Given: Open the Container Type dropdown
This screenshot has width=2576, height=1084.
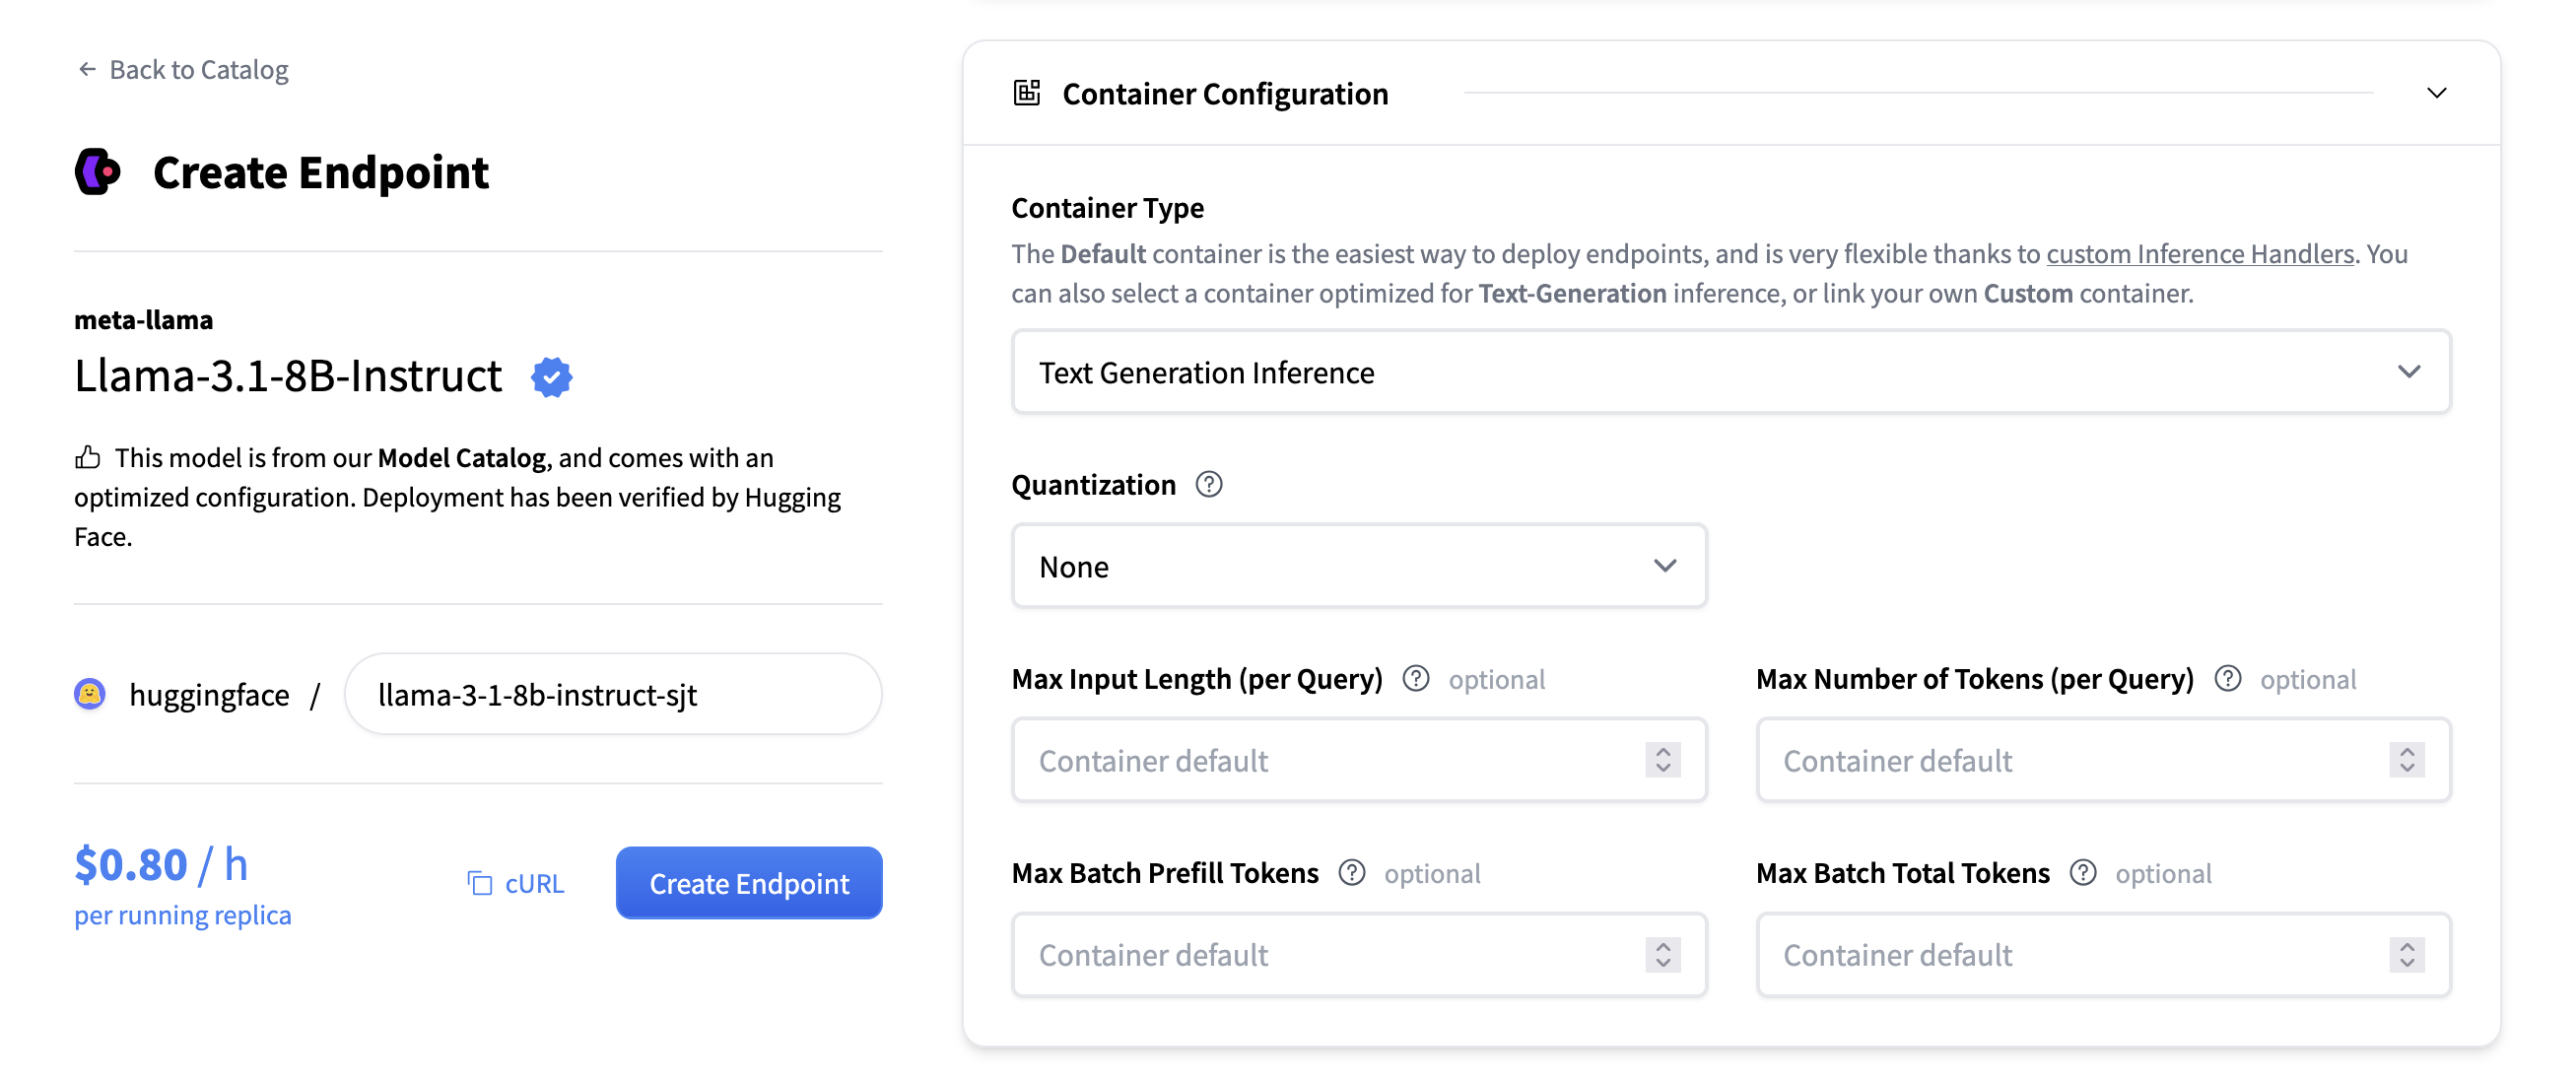Looking at the screenshot, I should click(x=1731, y=372).
